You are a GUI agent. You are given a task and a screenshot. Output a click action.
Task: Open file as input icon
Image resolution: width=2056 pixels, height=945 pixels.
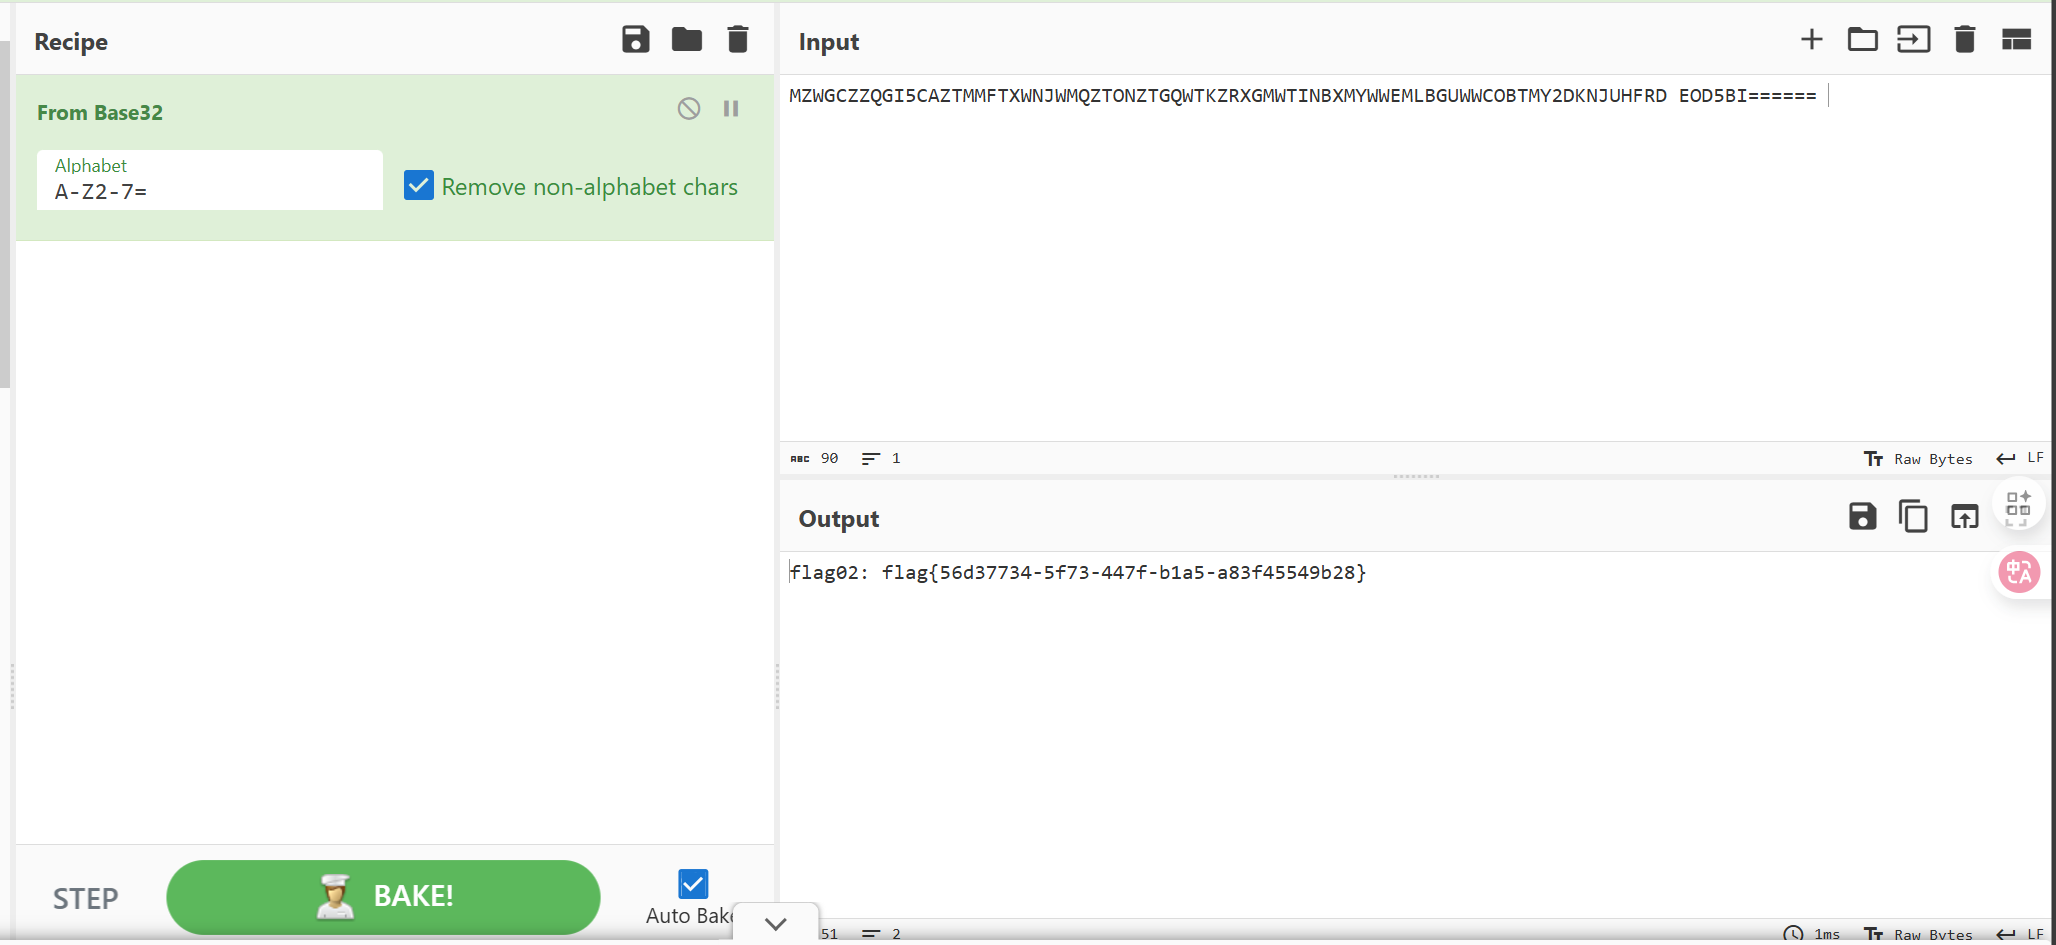(x=1914, y=40)
